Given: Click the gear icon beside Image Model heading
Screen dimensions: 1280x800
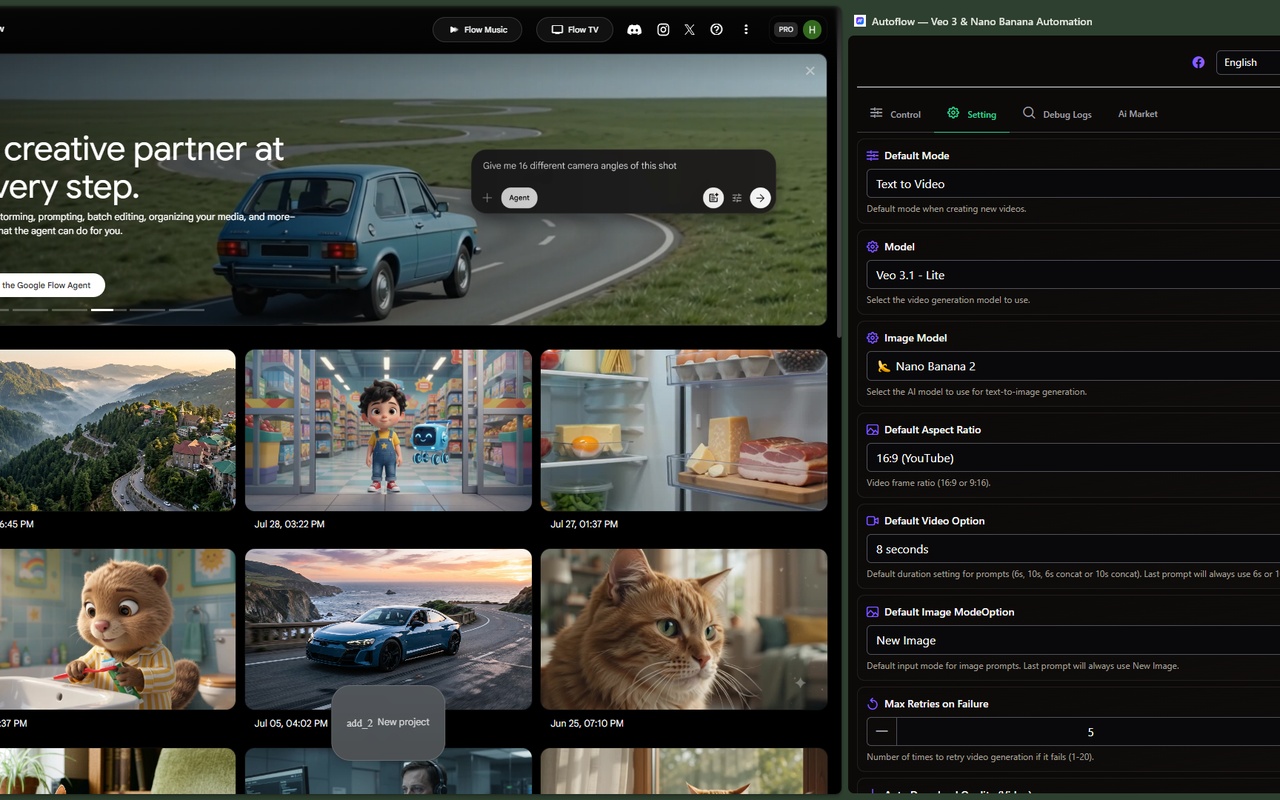Looking at the screenshot, I should tap(872, 338).
